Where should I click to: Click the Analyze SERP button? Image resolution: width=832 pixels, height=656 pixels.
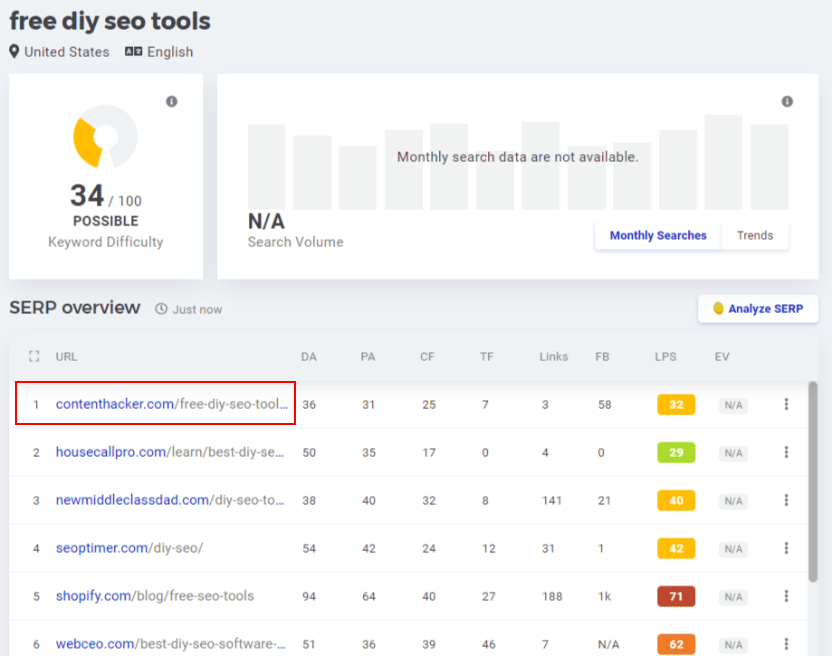(758, 308)
